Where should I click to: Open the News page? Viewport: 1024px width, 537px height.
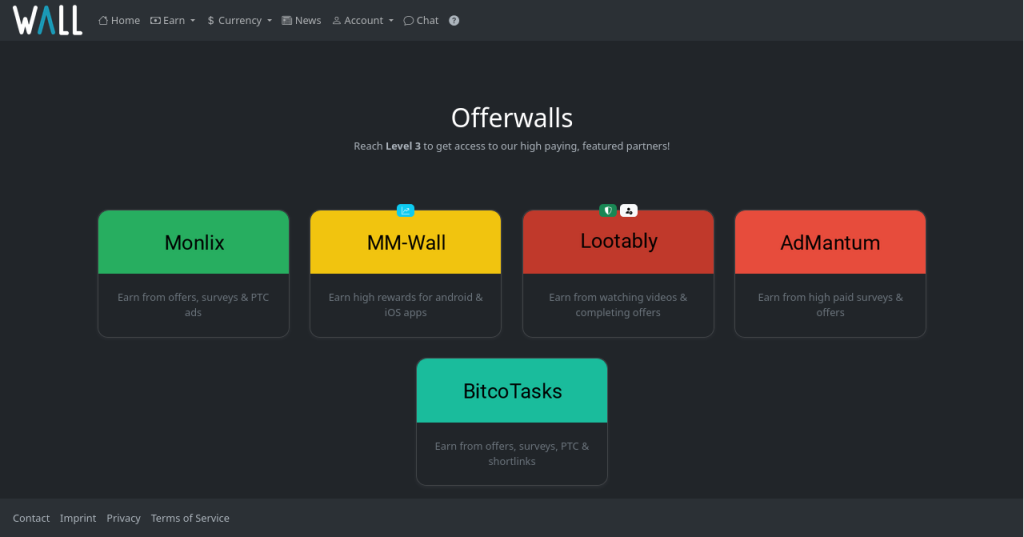tap(301, 20)
